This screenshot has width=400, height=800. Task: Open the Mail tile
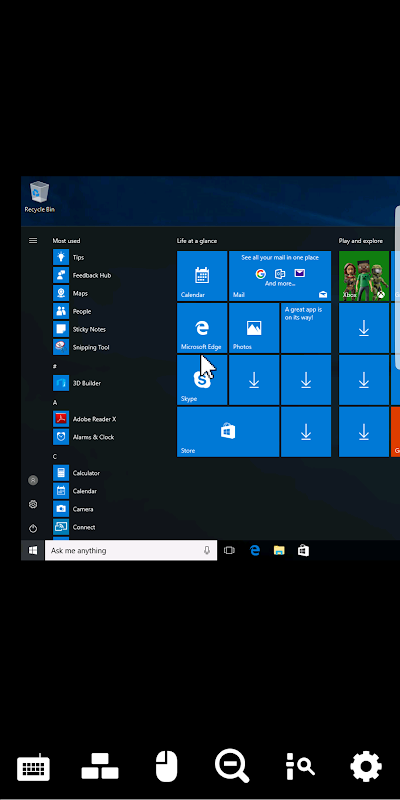click(x=280, y=276)
